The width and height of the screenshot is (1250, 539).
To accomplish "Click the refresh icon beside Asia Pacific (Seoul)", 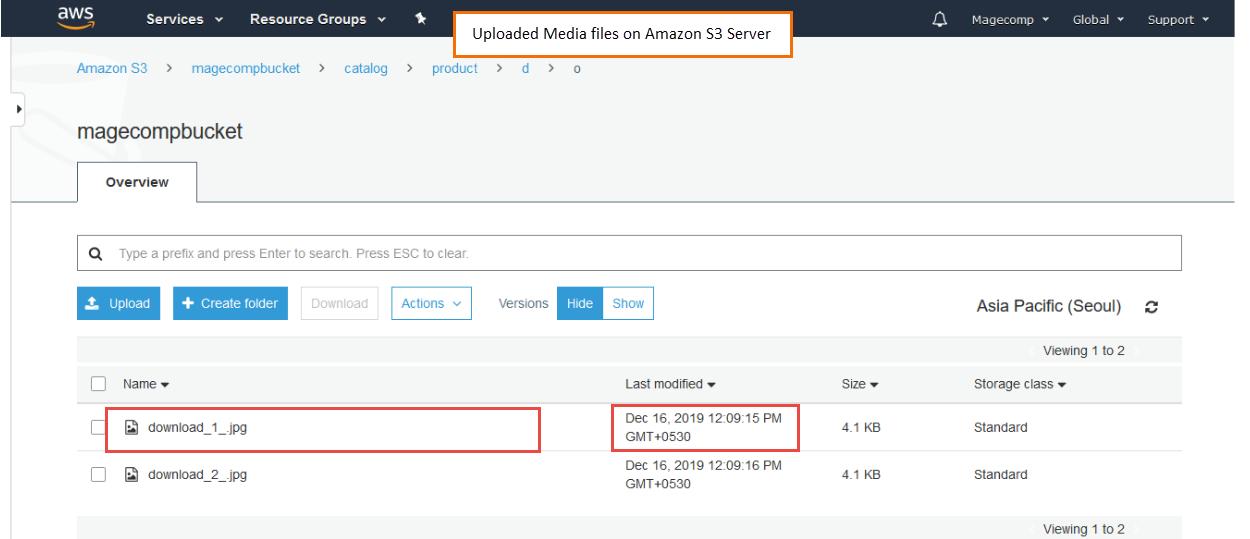I will (1151, 306).
